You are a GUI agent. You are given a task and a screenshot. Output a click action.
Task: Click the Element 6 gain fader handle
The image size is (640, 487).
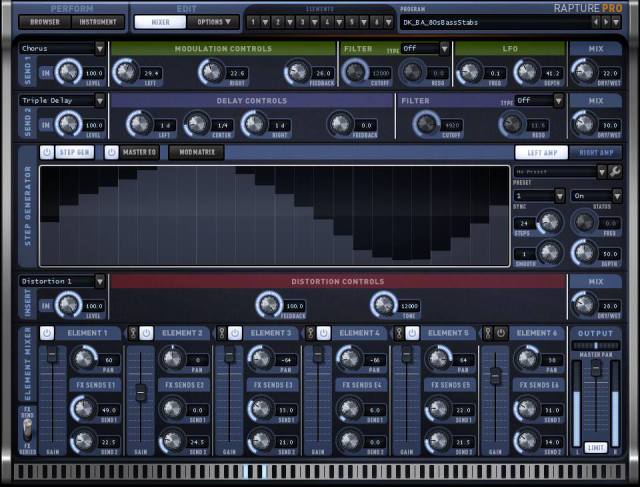(x=495, y=375)
